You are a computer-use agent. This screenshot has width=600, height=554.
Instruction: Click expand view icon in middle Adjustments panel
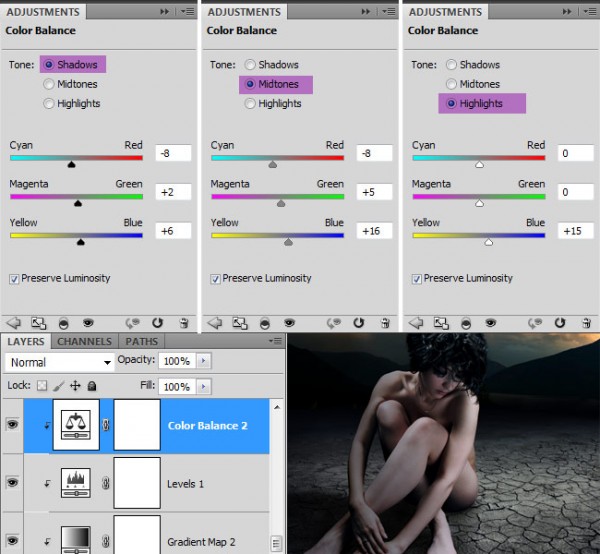tap(240, 323)
